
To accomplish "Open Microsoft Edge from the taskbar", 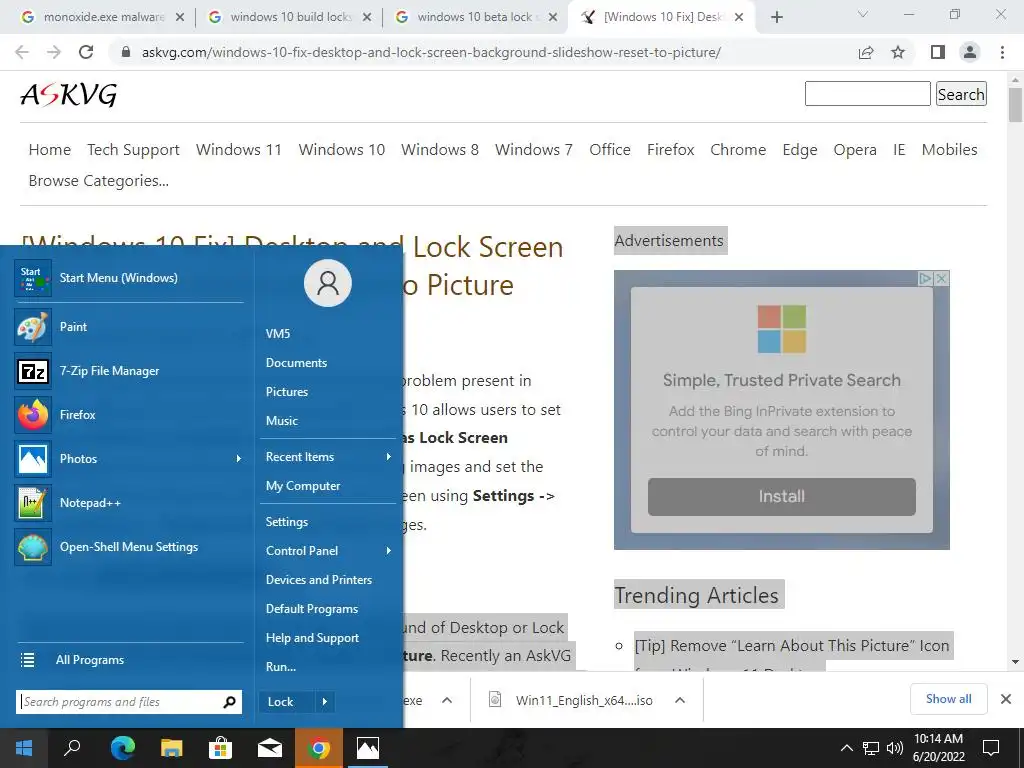I will (x=122, y=748).
